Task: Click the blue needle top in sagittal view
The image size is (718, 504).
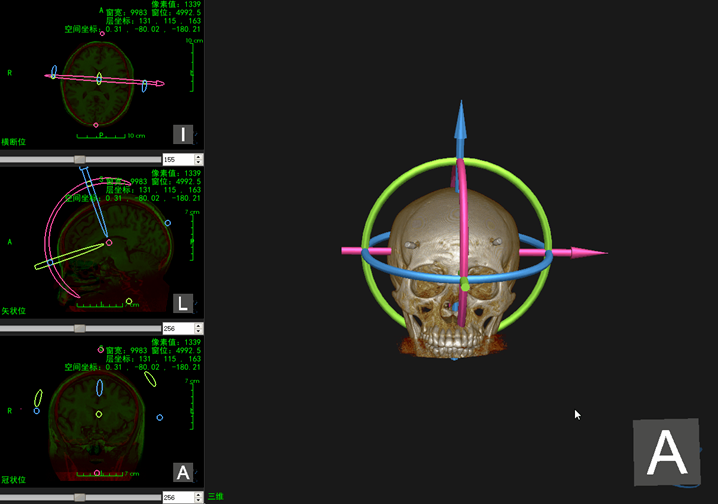Action: pos(84,170)
